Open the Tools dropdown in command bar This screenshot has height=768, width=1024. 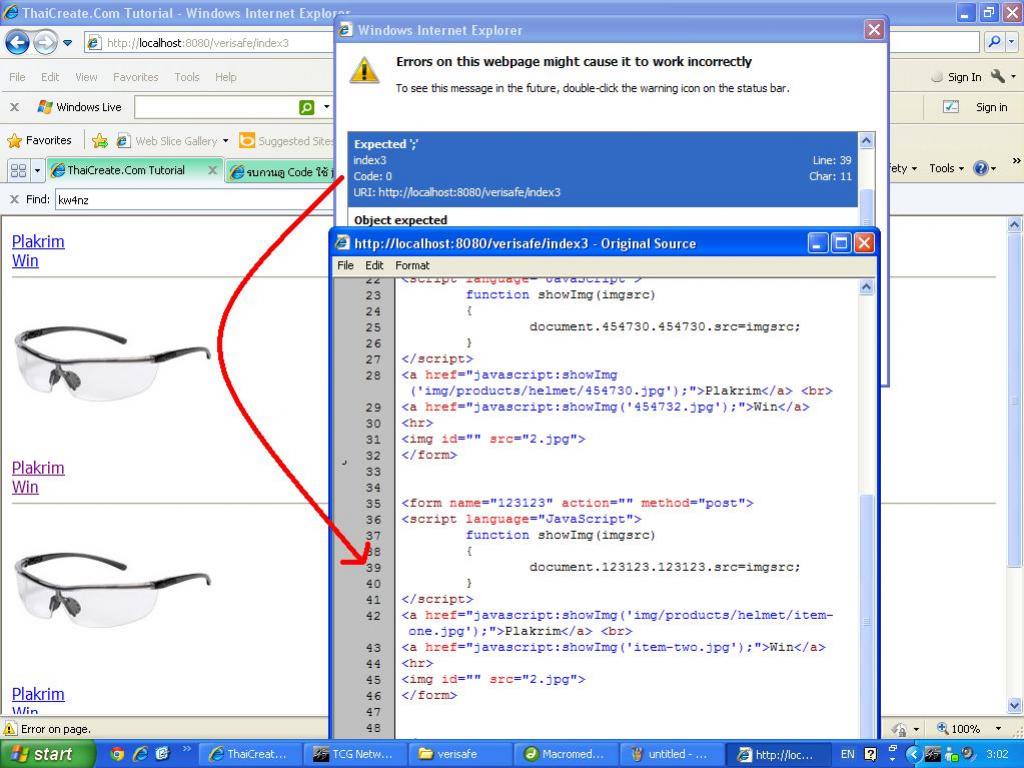click(946, 168)
